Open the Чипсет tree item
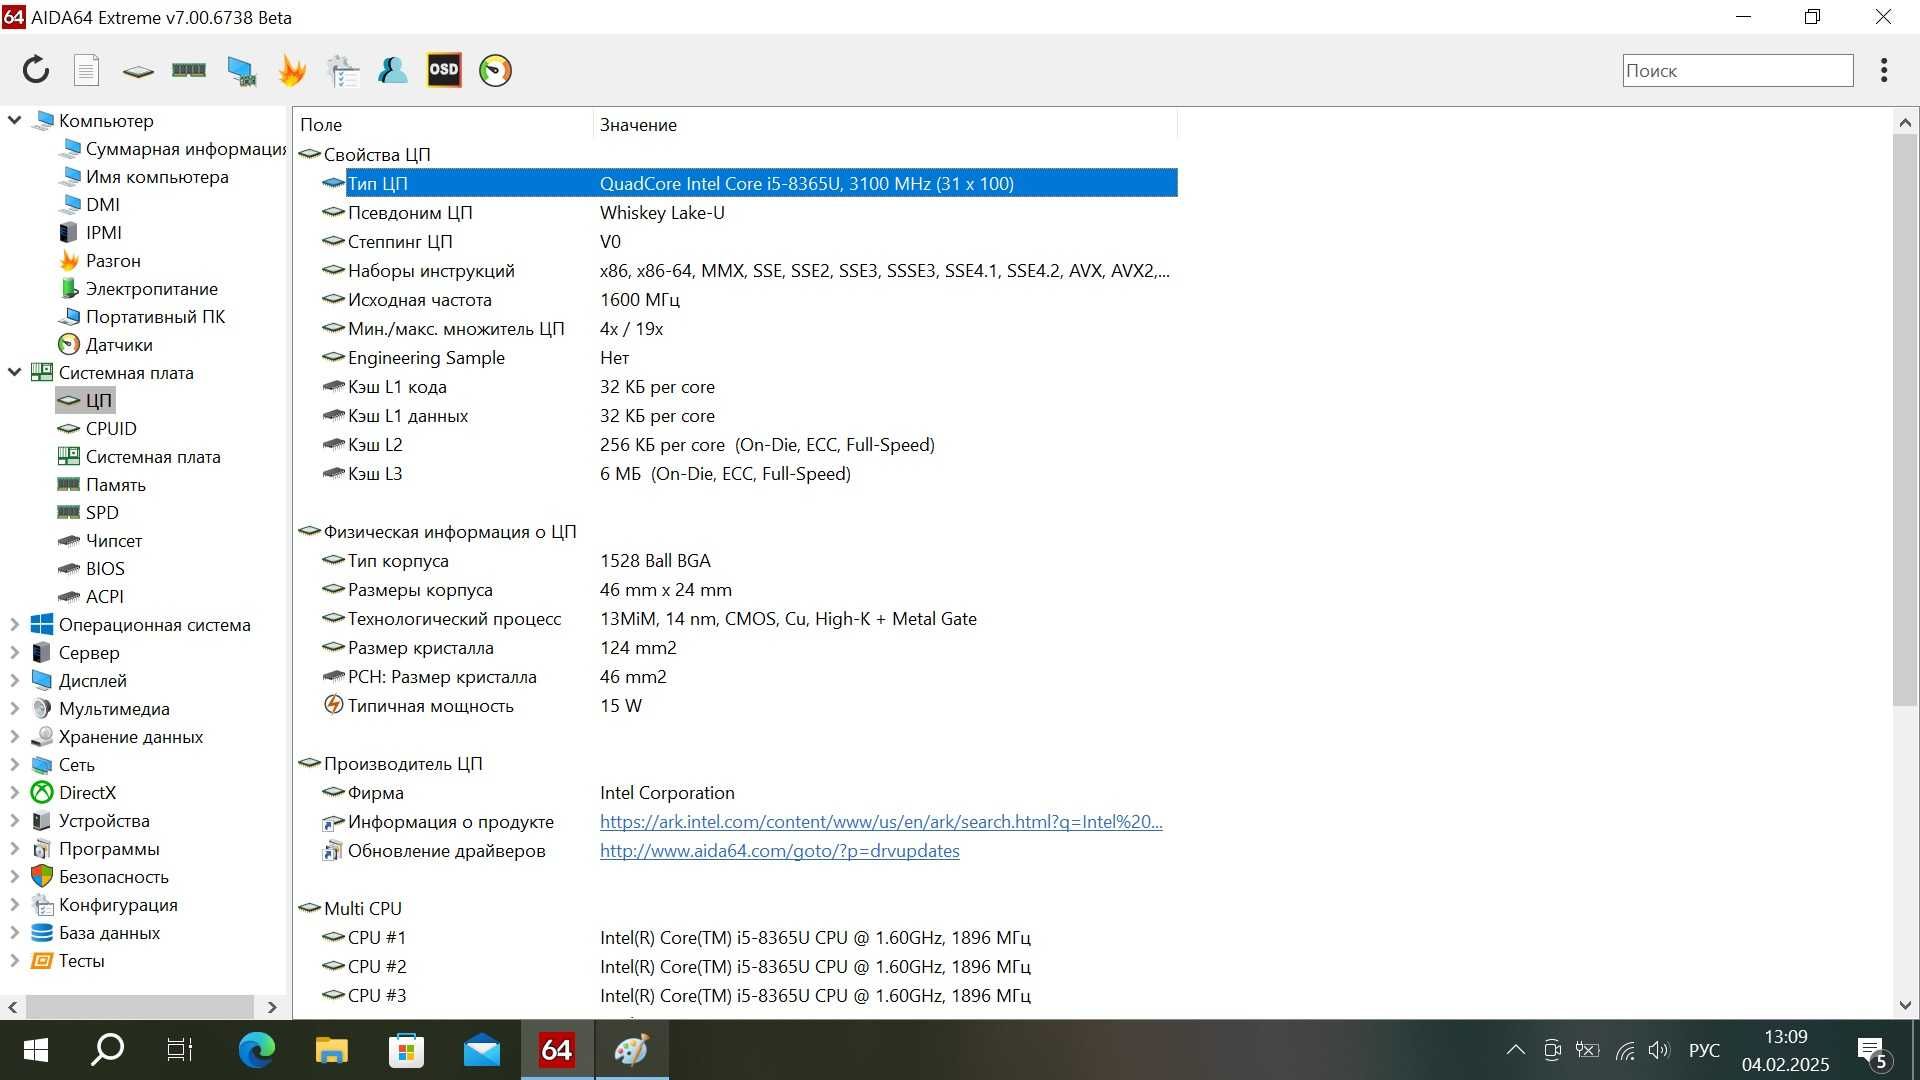The height and width of the screenshot is (1080, 1920). (114, 540)
